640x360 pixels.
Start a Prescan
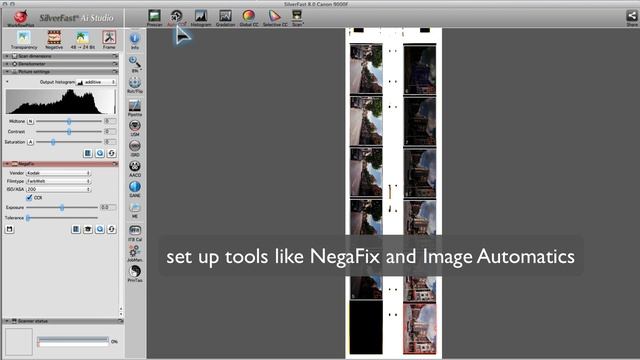coord(154,18)
